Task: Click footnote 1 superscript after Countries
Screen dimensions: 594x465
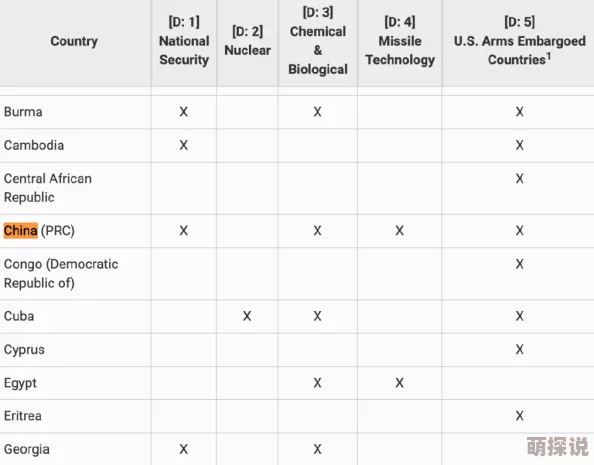Action: [x=549, y=56]
